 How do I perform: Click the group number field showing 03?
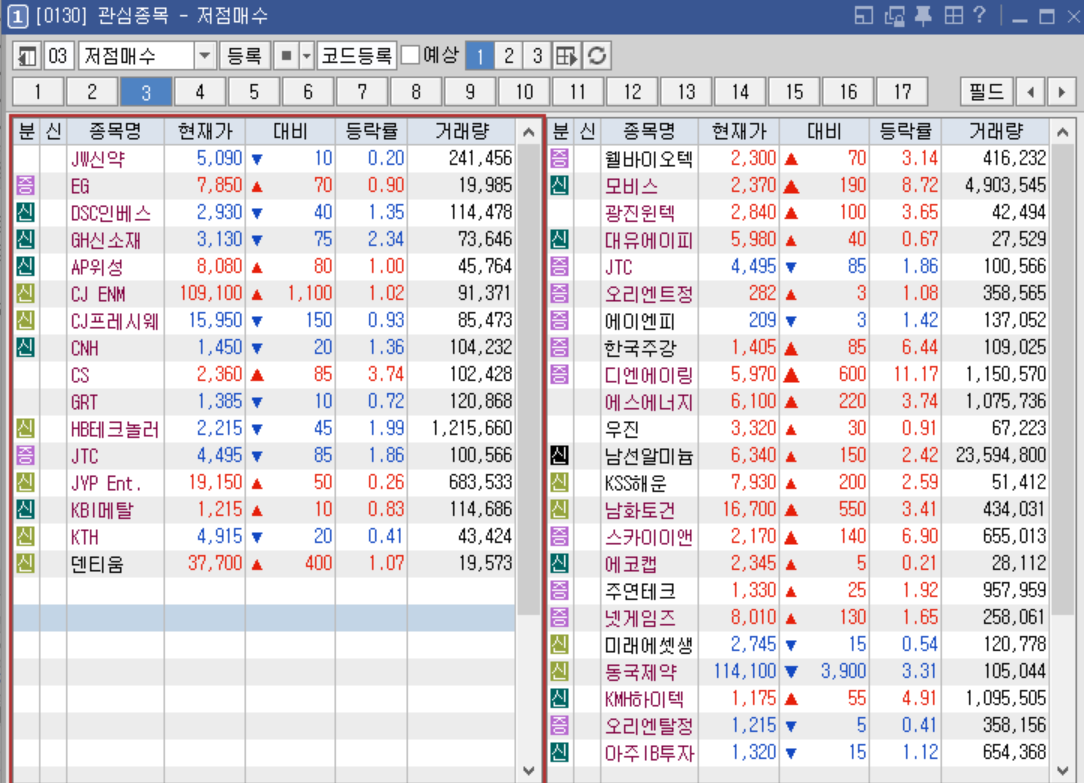click(58, 56)
